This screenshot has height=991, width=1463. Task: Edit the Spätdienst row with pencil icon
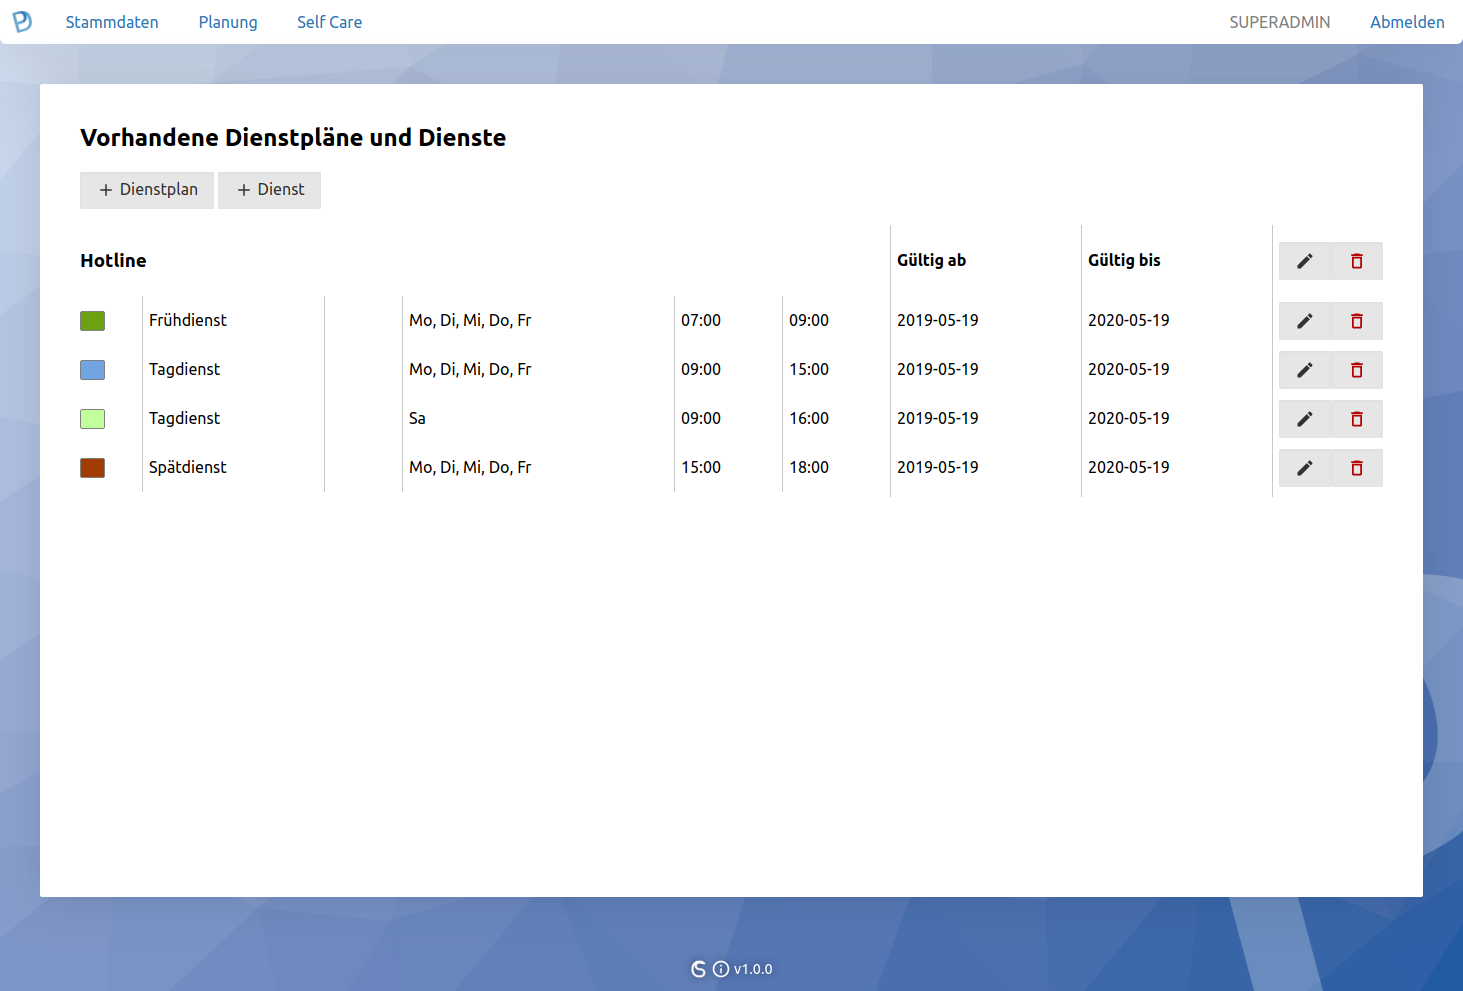[1305, 468]
